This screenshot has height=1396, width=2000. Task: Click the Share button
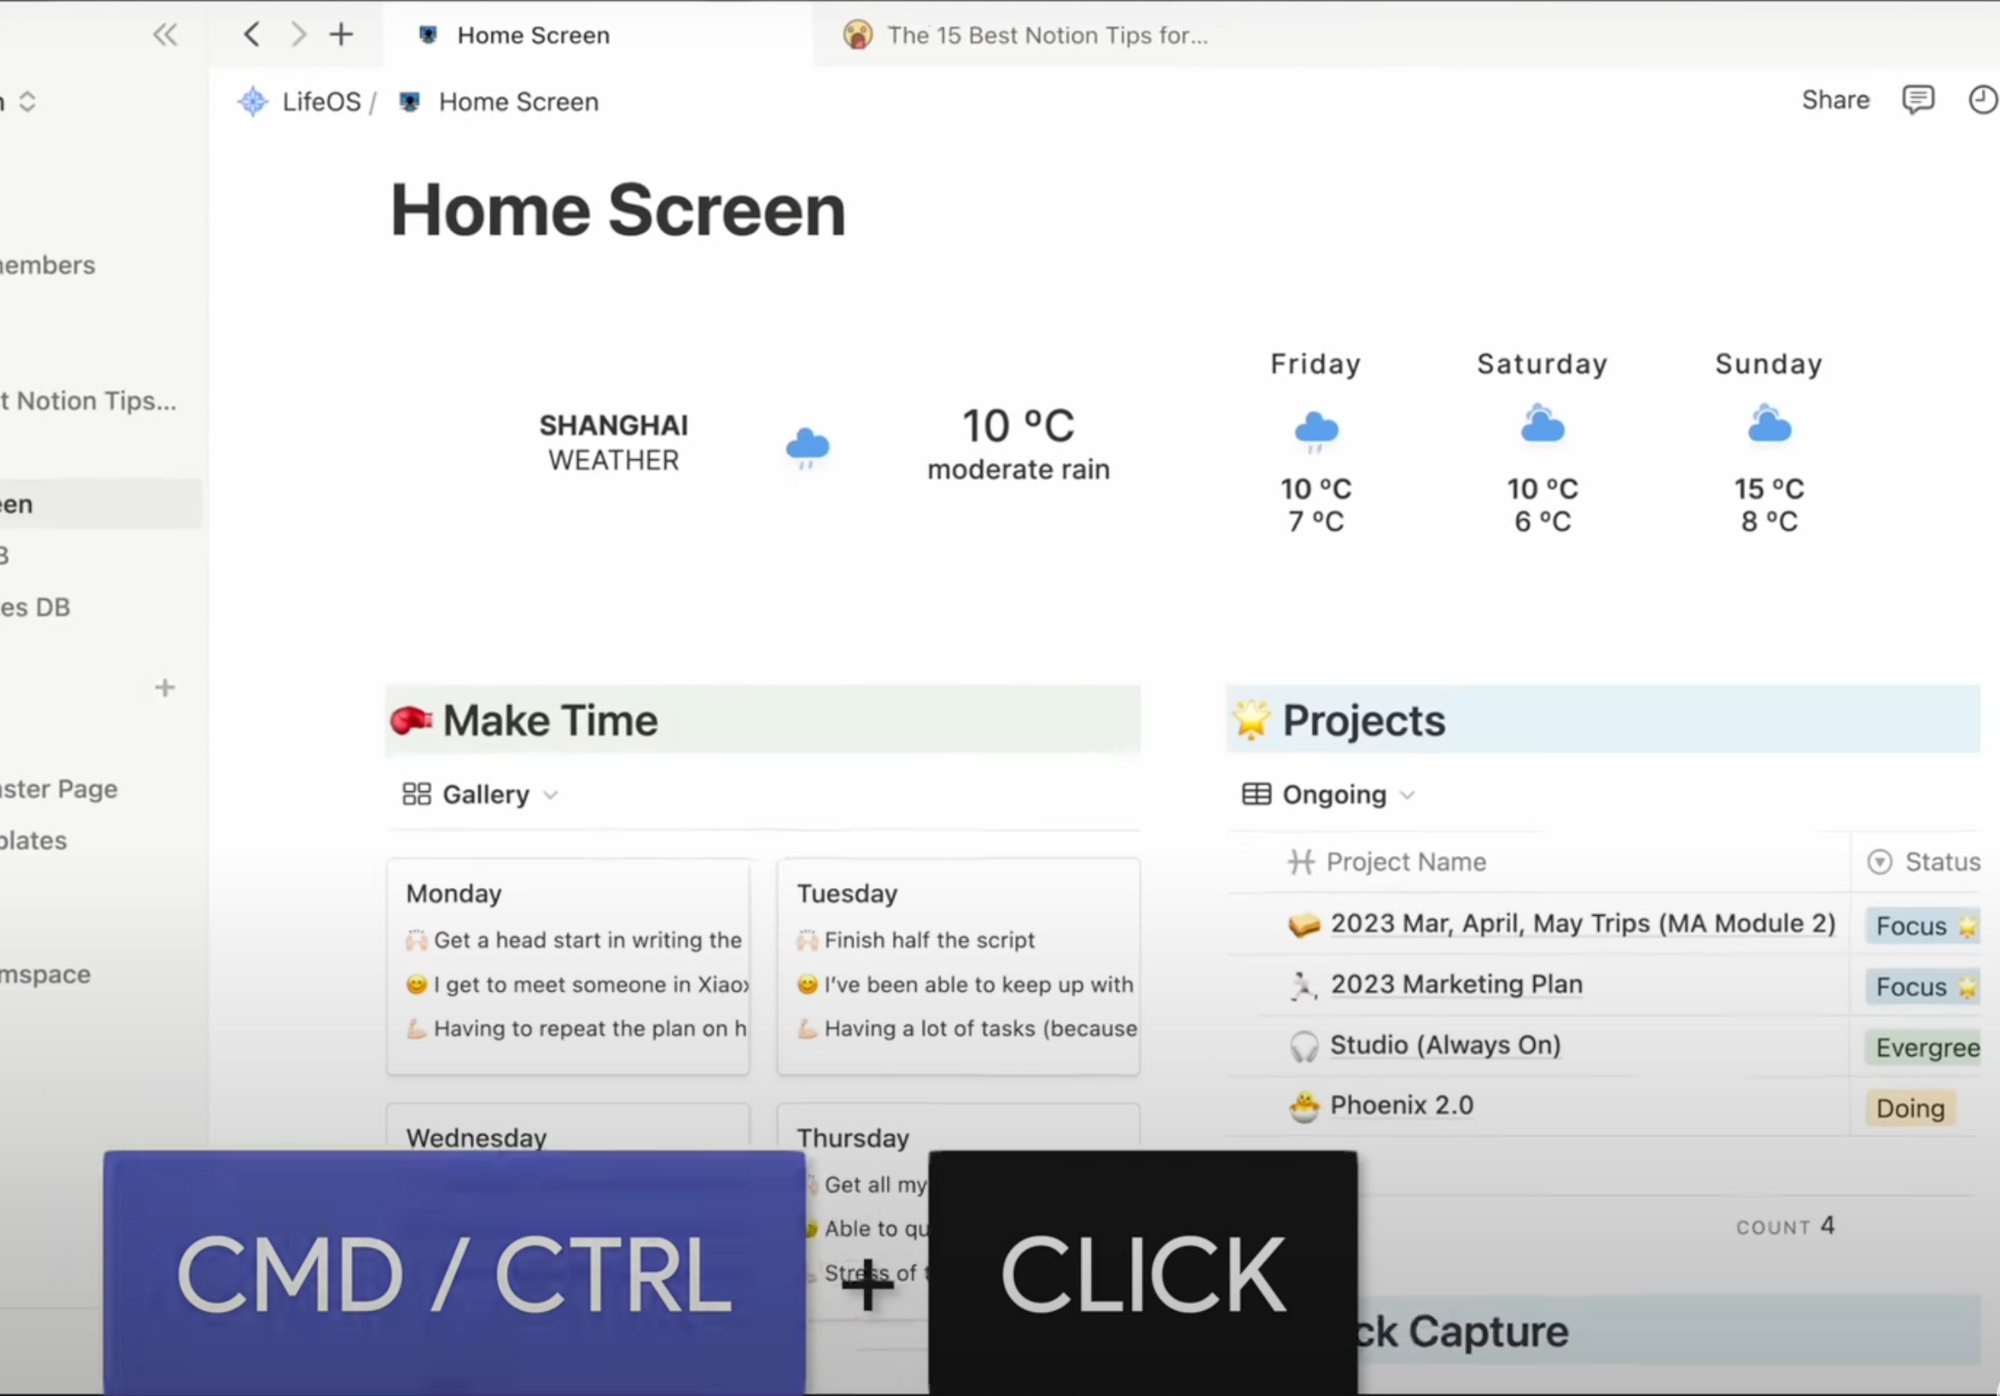pyautogui.click(x=1835, y=100)
